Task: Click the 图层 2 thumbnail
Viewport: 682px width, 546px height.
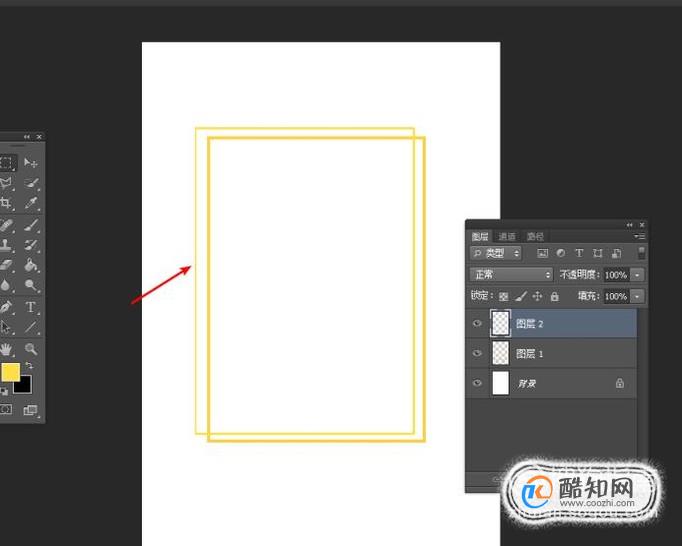Action: (500, 323)
